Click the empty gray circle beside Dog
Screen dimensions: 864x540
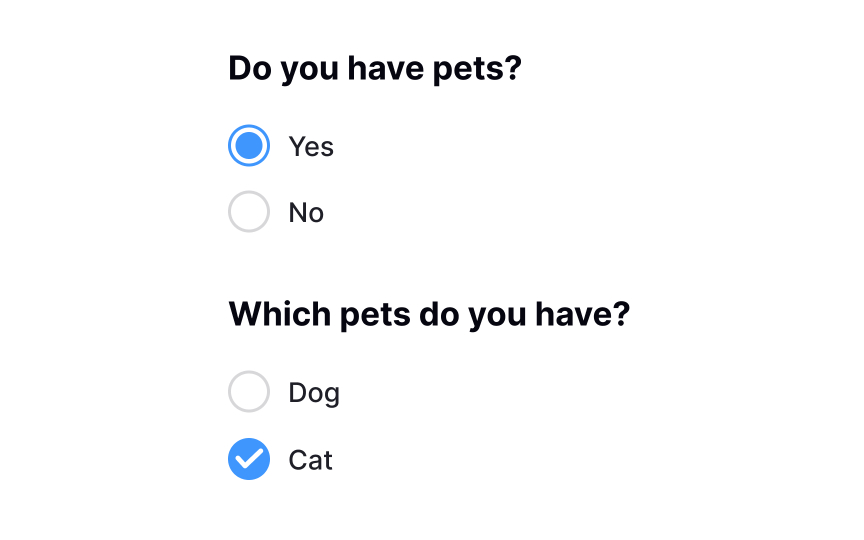pos(249,392)
